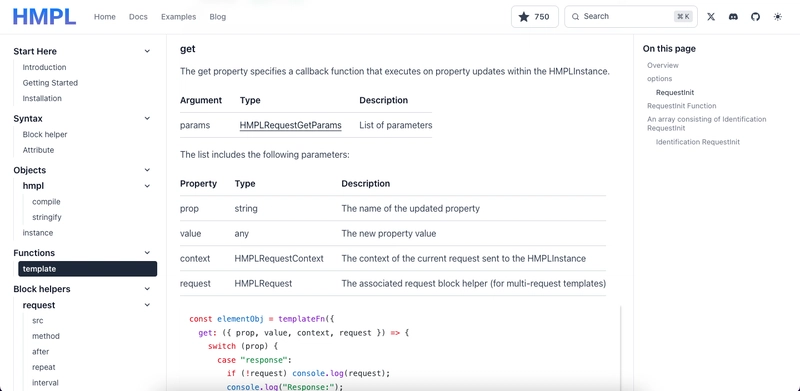Click the 'HMPLRequestContext' type cell

point(279,258)
